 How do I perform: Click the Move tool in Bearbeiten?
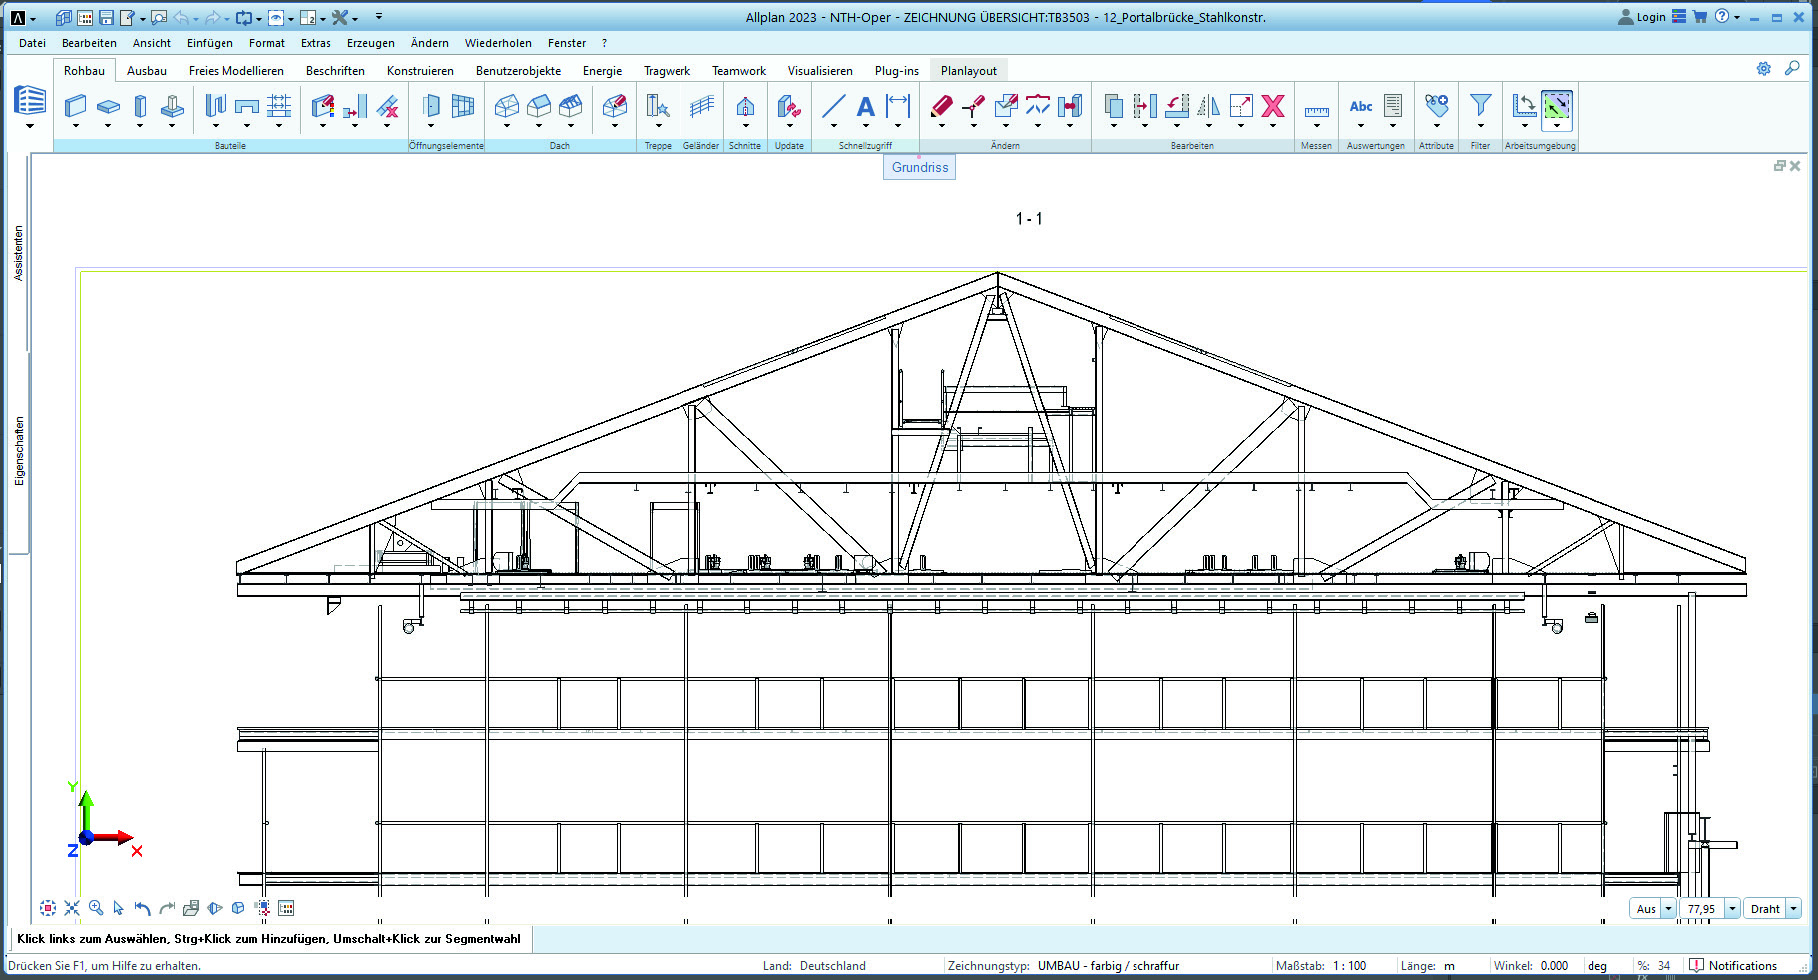pyautogui.click(x=1145, y=106)
